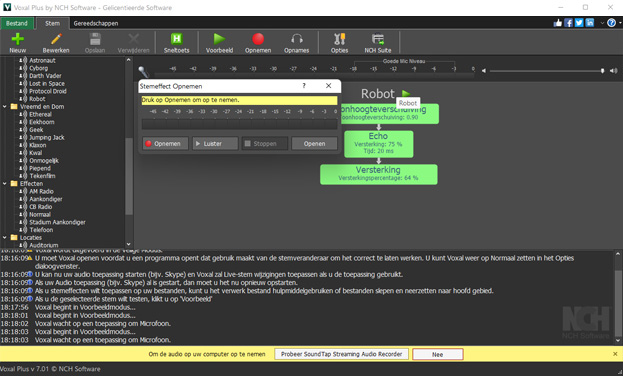Close the Stemeffect Opnemen dialog
623x376 pixels.
(329, 86)
